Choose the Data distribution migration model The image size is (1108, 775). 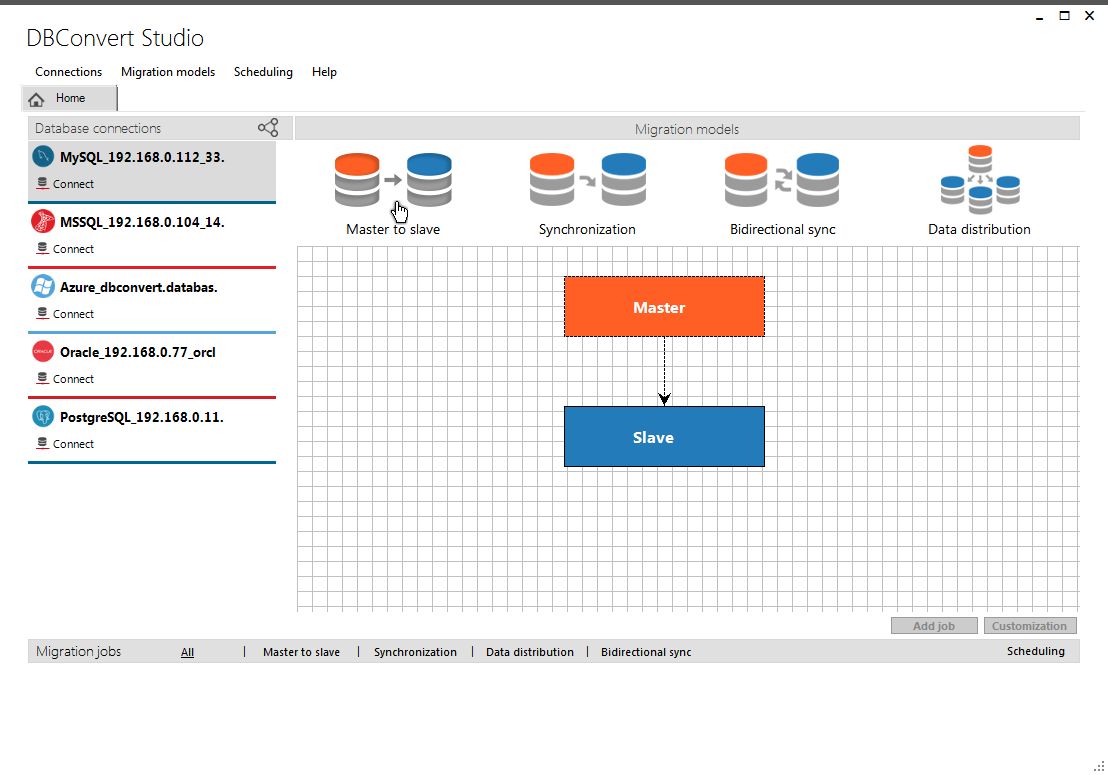point(978,180)
